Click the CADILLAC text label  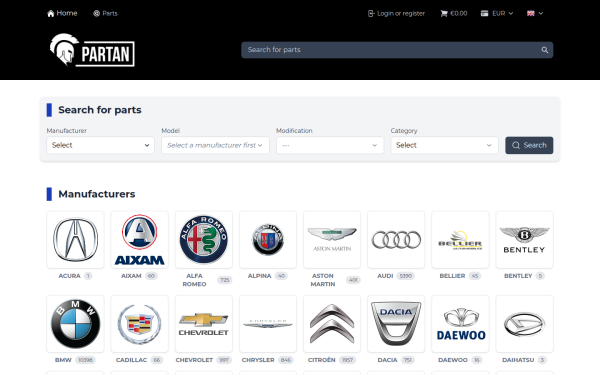click(x=131, y=360)
